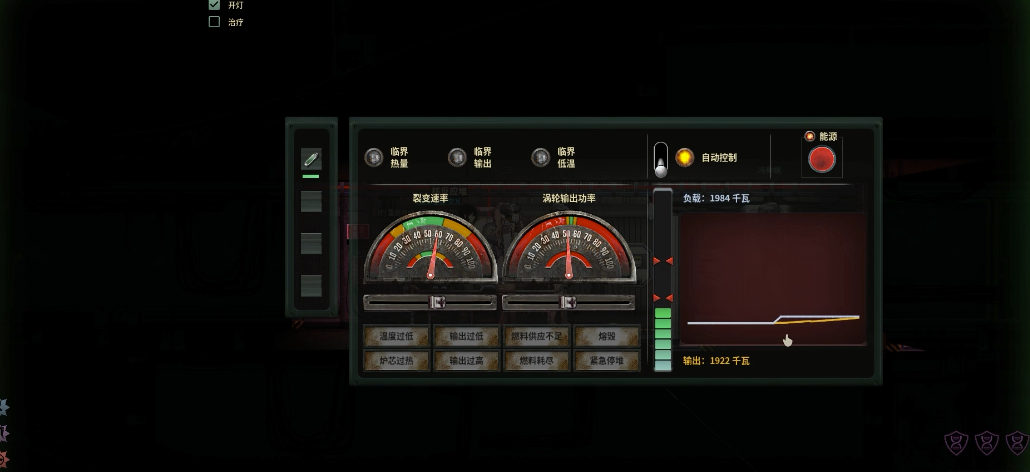
Task: Click the leftmost purple DNA shield icon
Action: 956,443
